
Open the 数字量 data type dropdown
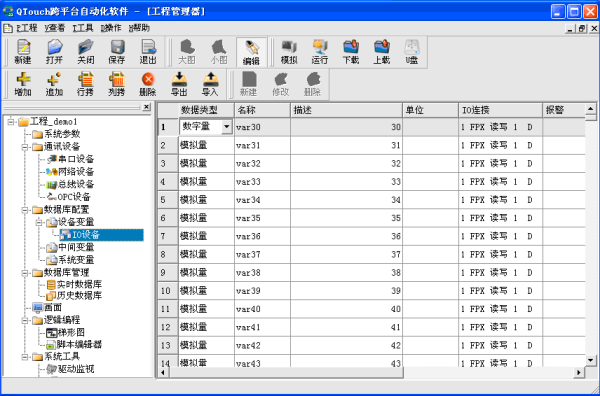pos(227,127)
